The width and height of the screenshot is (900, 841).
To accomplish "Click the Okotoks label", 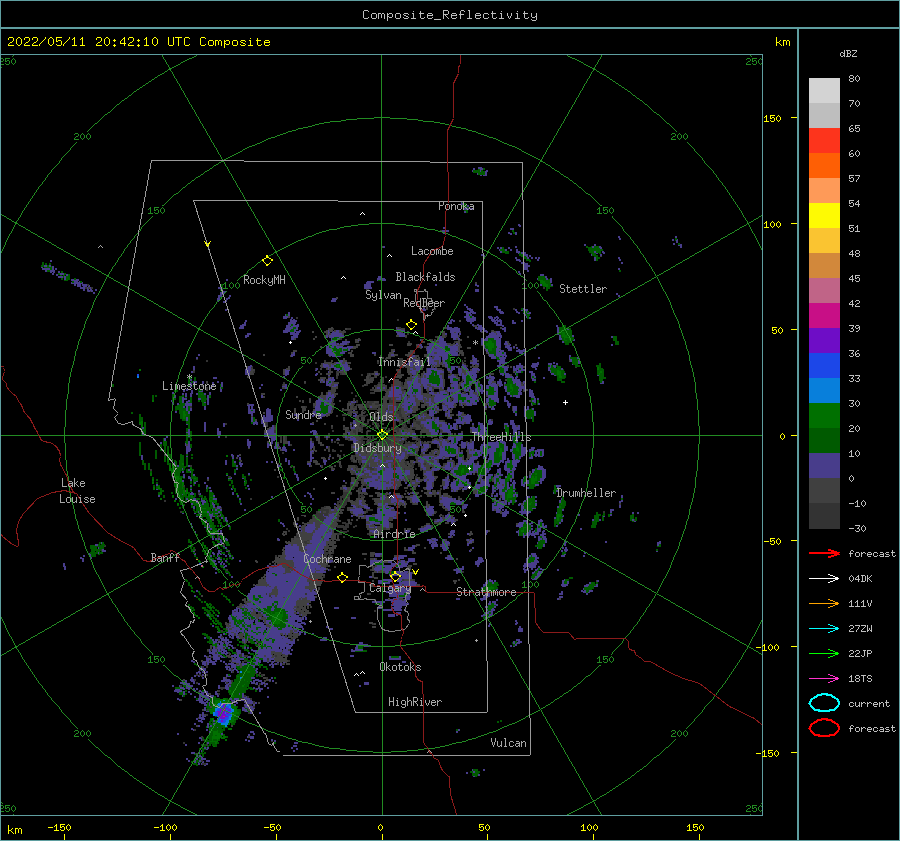I will pos(400,667).
